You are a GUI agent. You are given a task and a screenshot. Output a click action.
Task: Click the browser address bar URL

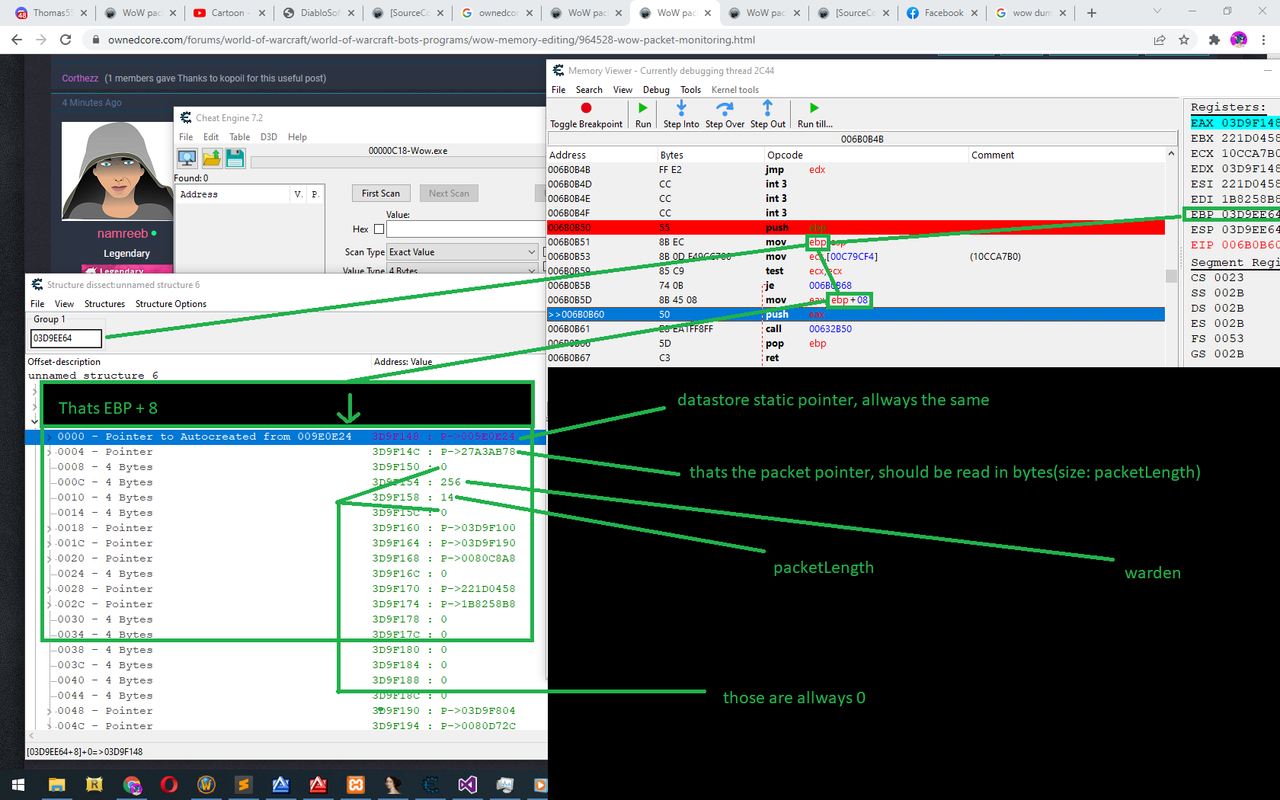tap(430, 40)
